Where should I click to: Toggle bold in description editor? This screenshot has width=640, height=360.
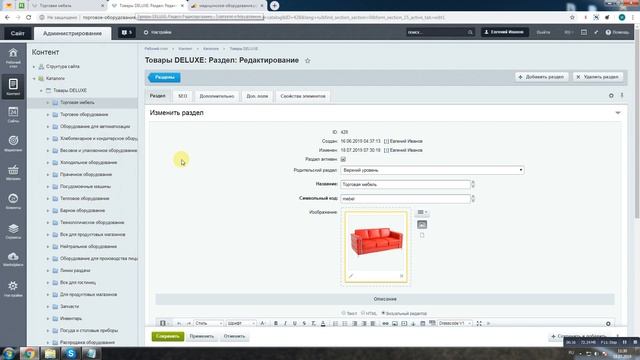pos(276,323)
